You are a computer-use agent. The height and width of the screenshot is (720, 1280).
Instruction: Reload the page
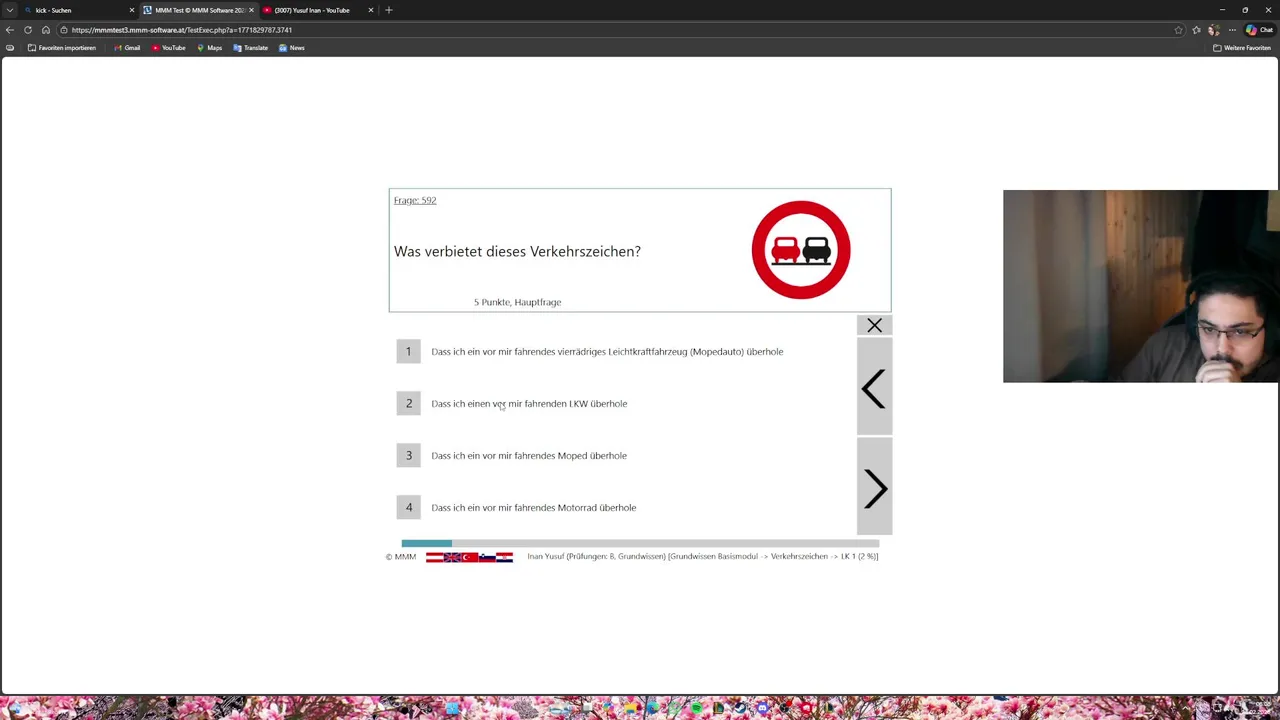tap(28, 30)
